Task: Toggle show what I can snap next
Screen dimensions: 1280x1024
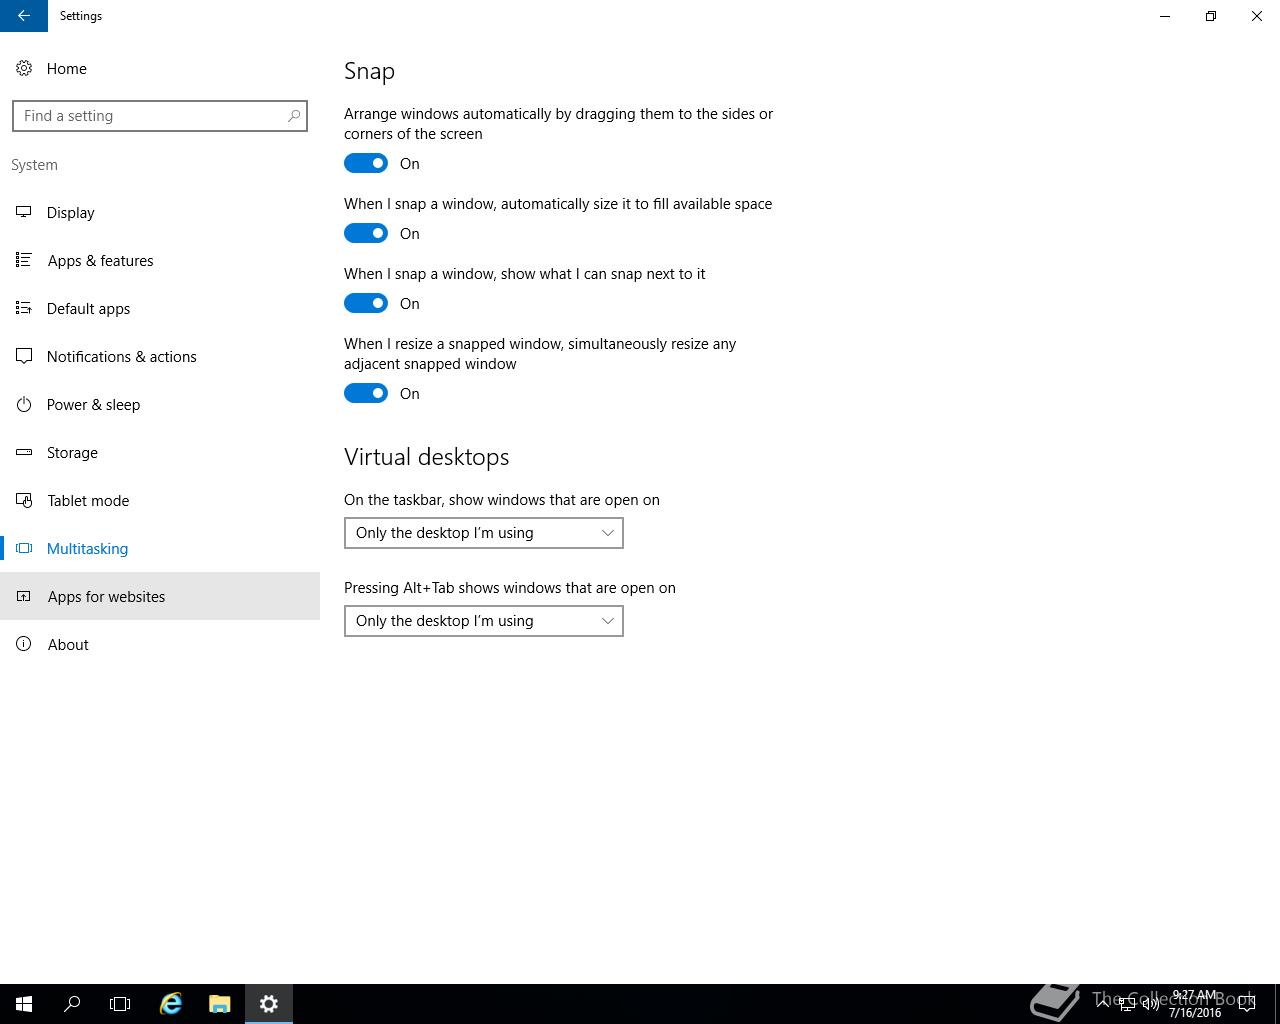Action: pyautogui.click(x=366, y=303)
